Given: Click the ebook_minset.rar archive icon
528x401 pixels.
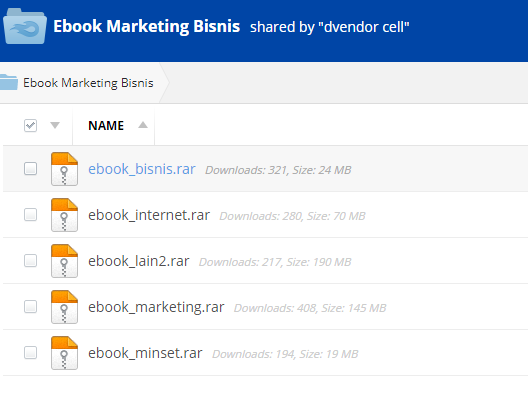Looking at the screenshot, I should click(x=64, y=354).
